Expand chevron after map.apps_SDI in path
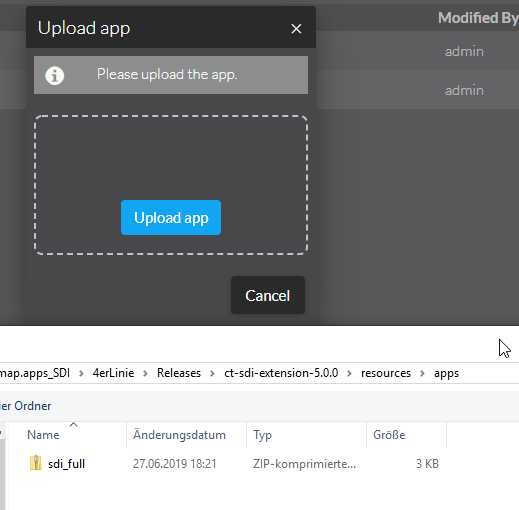 pyautogui.click(x=81, y=373)
